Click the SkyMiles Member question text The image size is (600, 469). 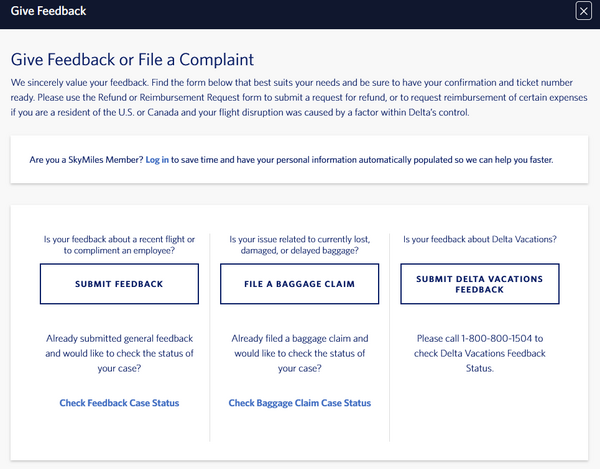(x=84, y=160)
